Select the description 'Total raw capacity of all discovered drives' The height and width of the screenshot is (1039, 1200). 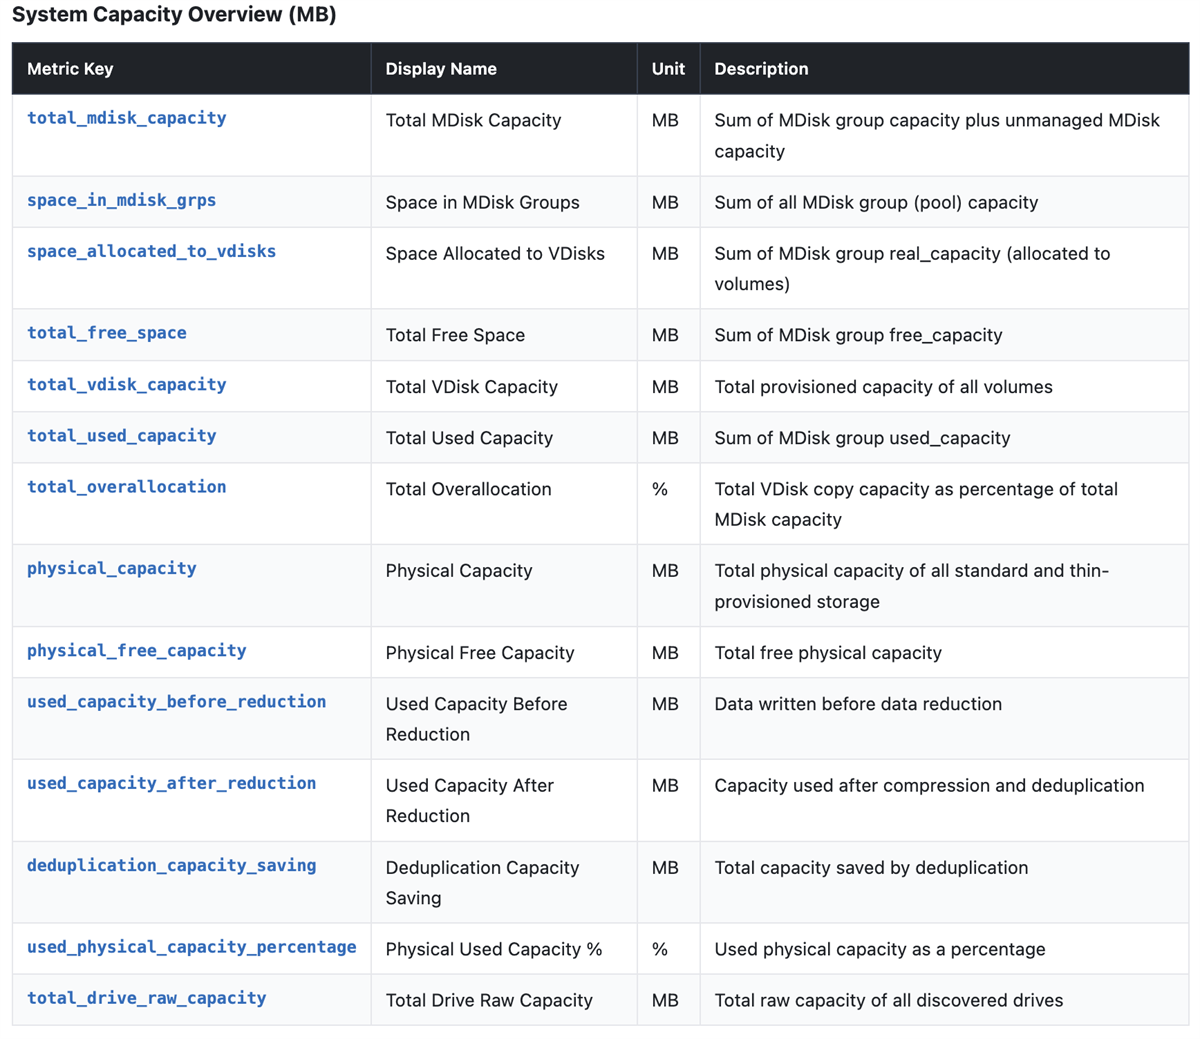click(x=889, y=1000)
